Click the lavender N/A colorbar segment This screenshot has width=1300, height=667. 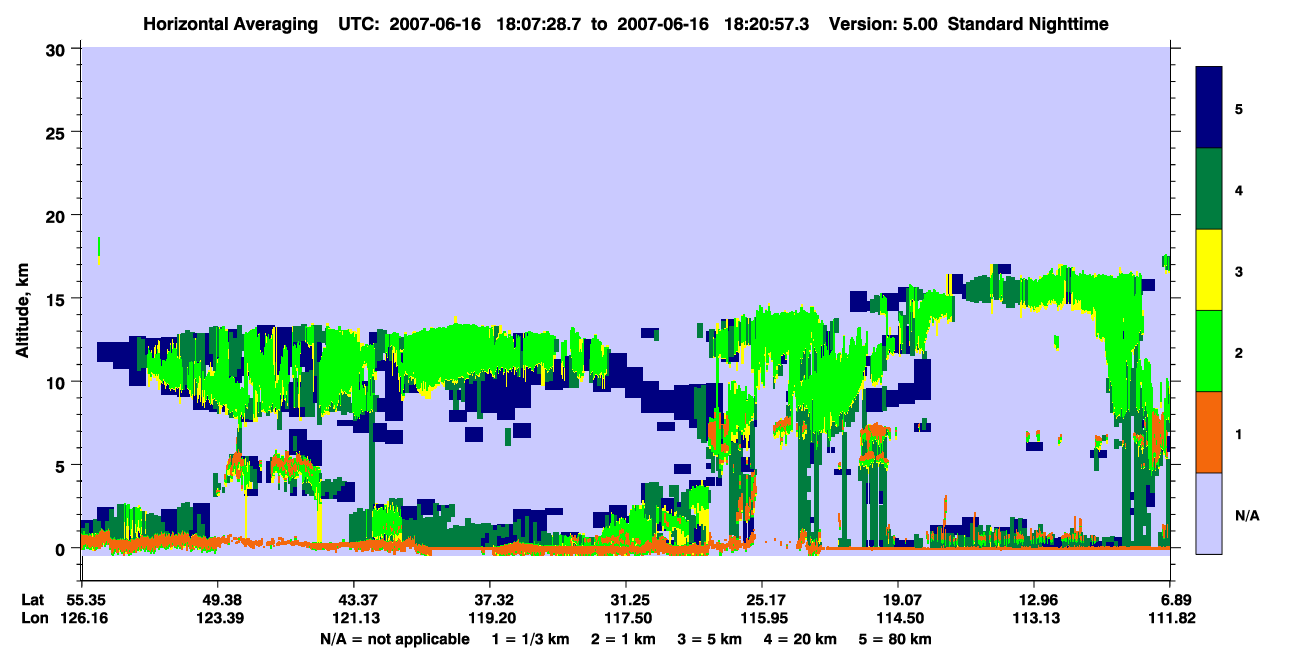point(1209,513)
